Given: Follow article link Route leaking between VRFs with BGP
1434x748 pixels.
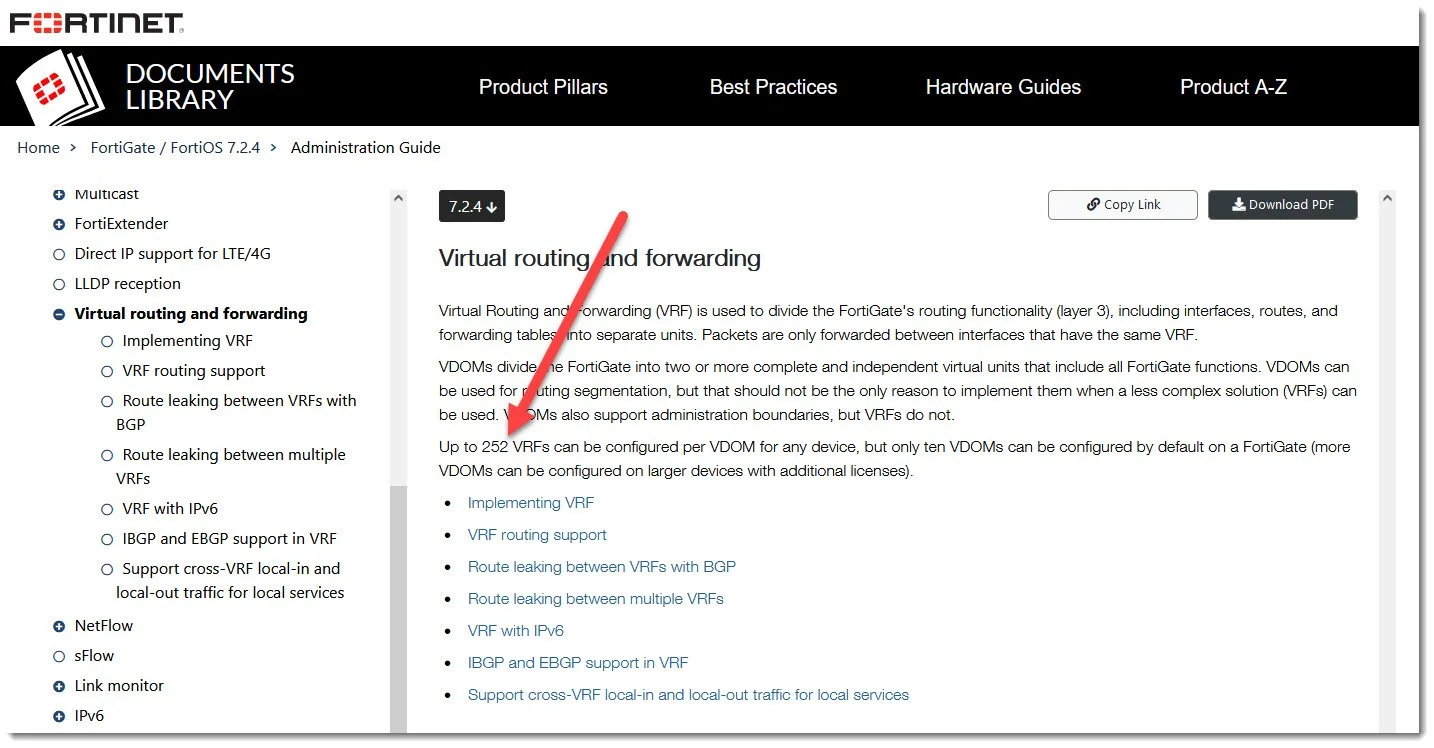Looking at the screenshot, I should (602, 567).
